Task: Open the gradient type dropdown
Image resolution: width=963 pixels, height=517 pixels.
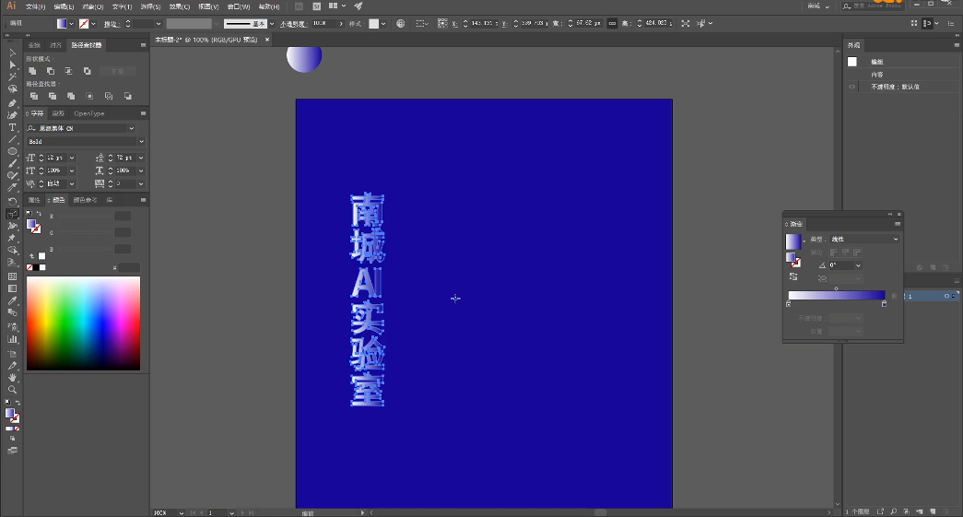Action: coord(865,239)
